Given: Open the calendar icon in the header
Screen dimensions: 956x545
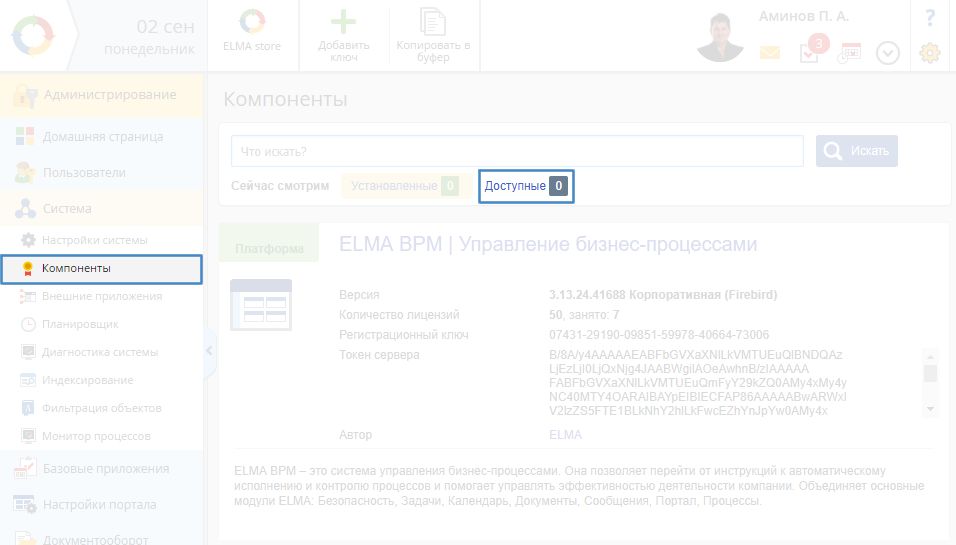Looking at the screenshot, I should coord(849,53).
